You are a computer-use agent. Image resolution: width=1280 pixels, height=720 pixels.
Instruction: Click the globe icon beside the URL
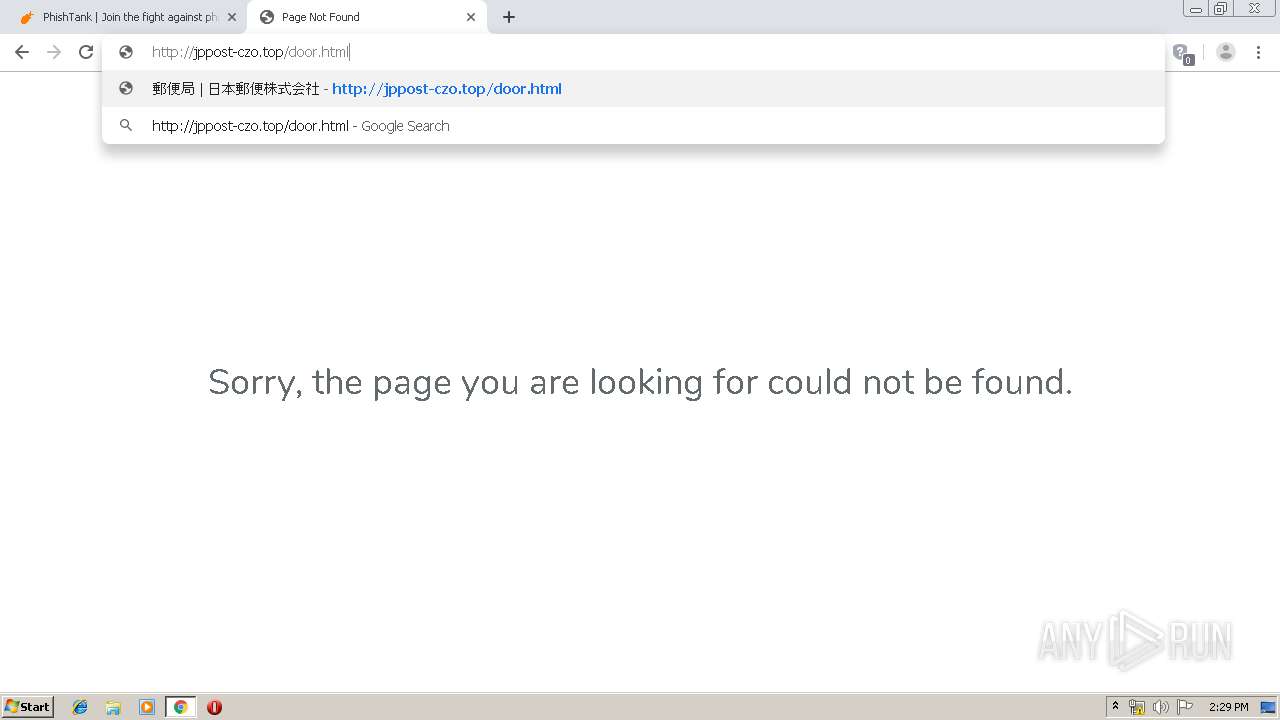click(126, 52)
